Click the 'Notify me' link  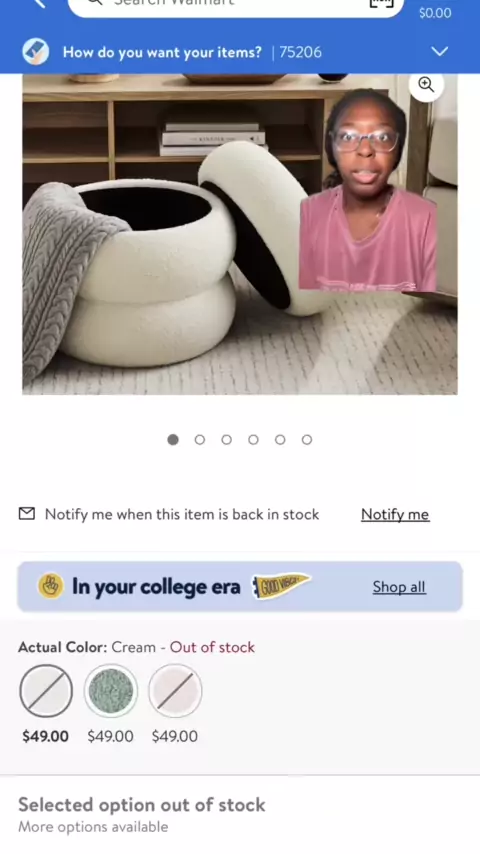(395, 514)
